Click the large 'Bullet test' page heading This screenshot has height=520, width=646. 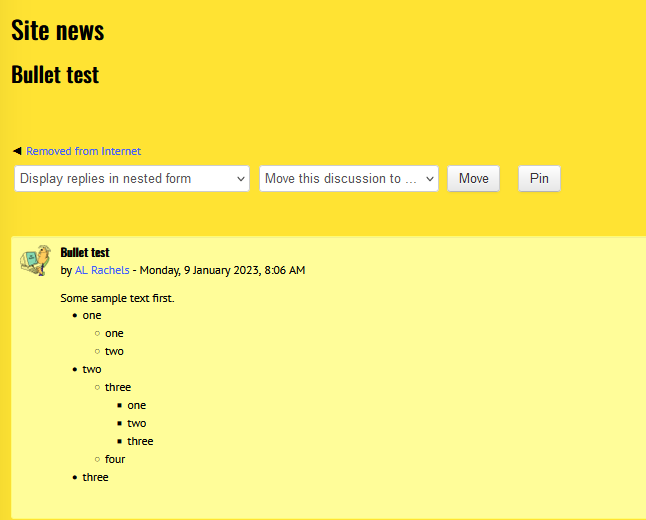click(55, 75)
